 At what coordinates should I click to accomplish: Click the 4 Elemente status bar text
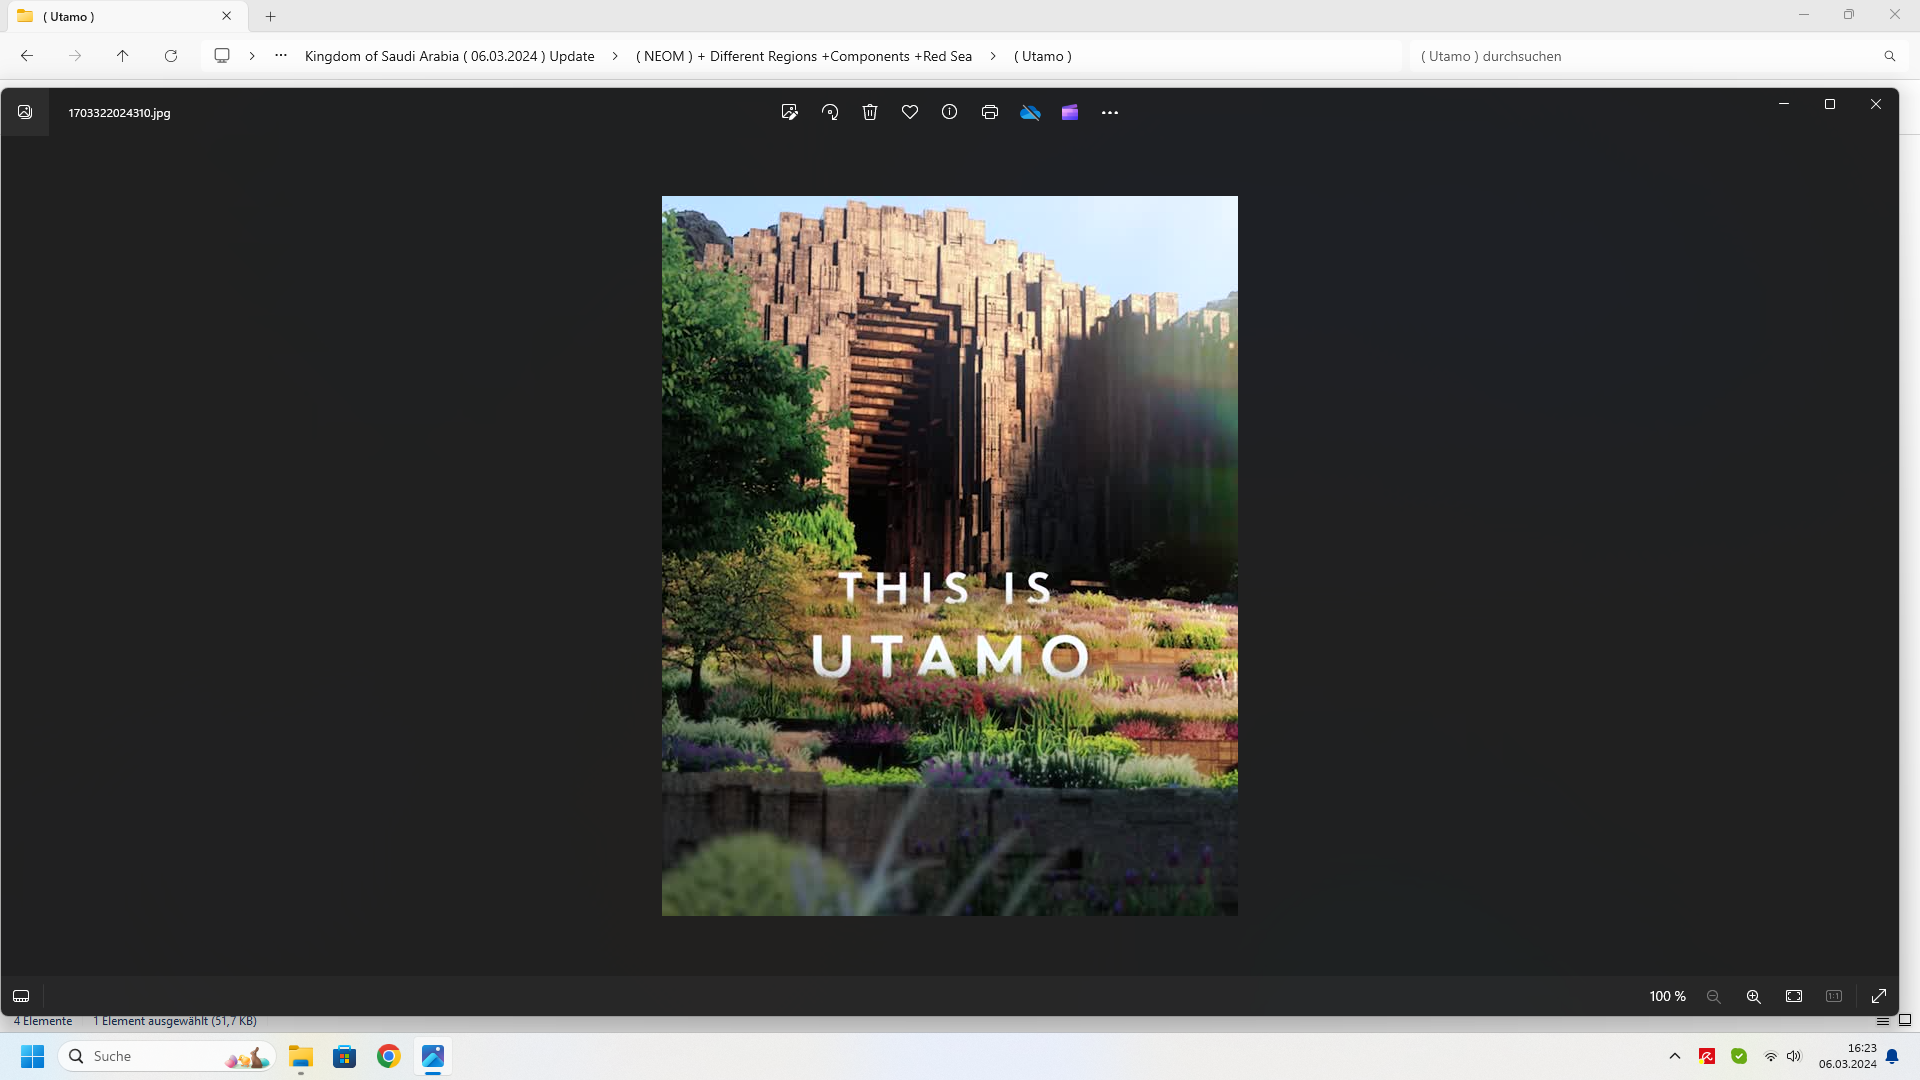click(43, 1021)
